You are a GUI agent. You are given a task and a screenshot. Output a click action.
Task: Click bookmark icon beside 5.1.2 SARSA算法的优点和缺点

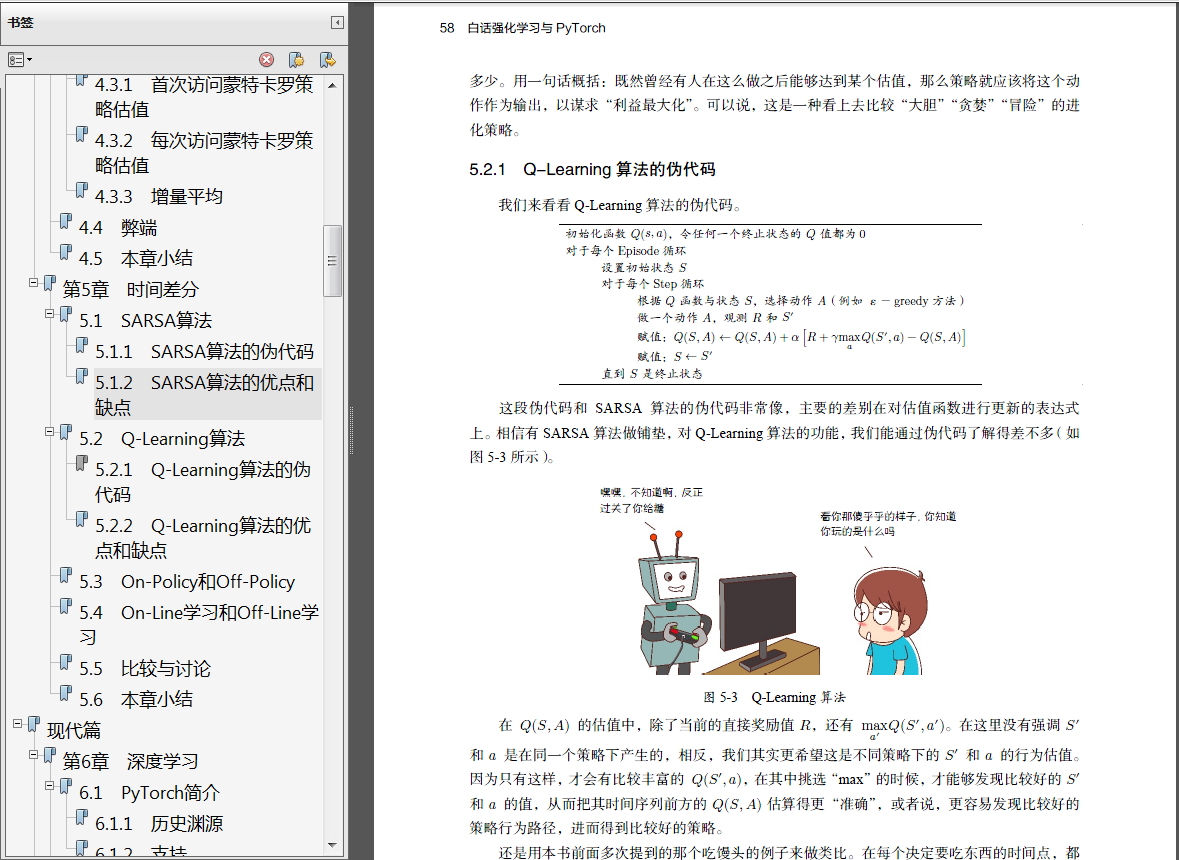point(82,377)
